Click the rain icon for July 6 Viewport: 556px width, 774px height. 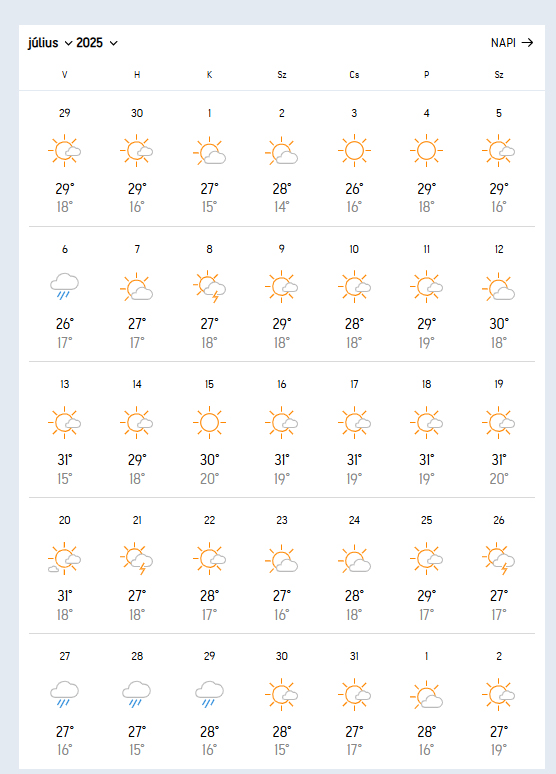pos(64,286)
